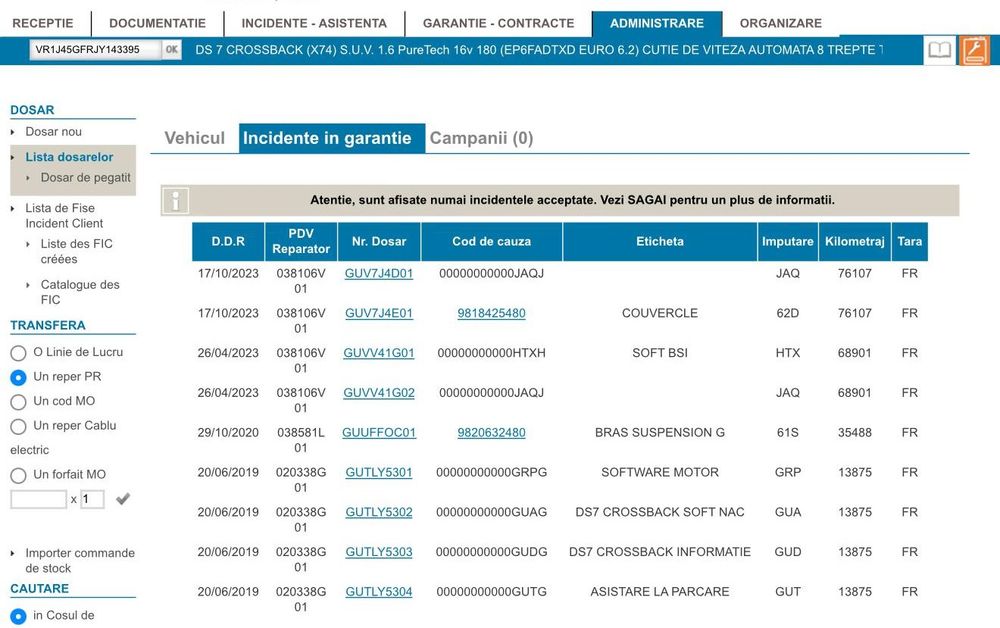Select 'Un forfait MO' radio button
Screen dimensions: 1000x628
tap(18, 475)
